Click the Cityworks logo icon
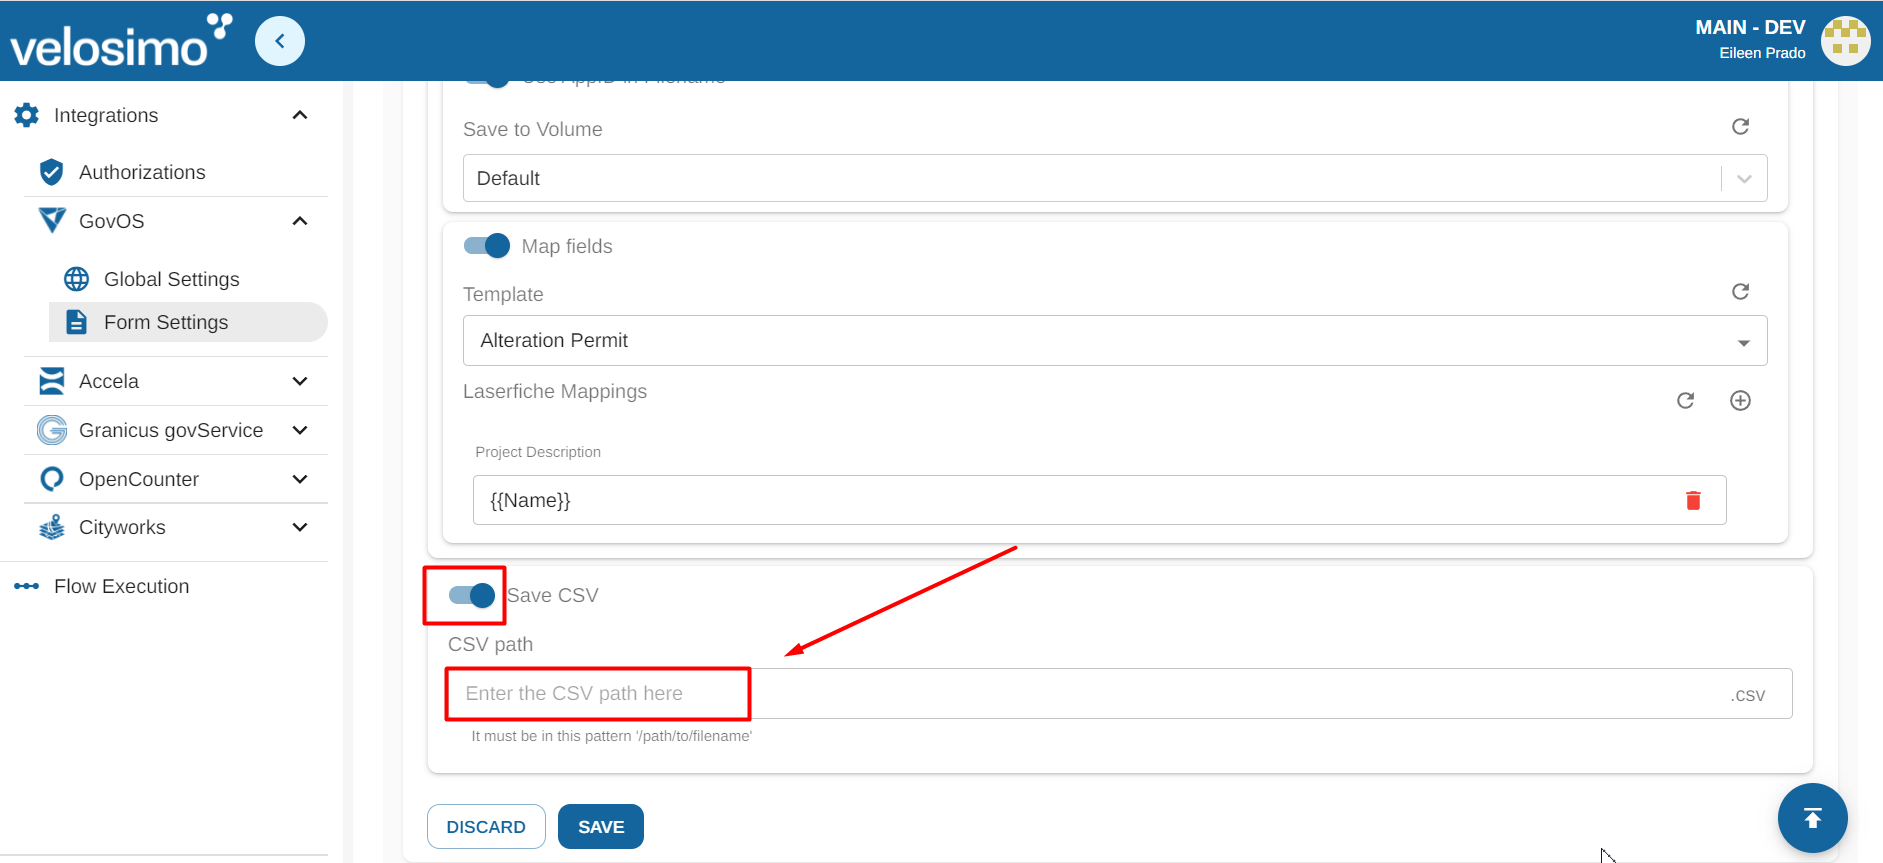1883x863 pixels. [x=52, y=527]
